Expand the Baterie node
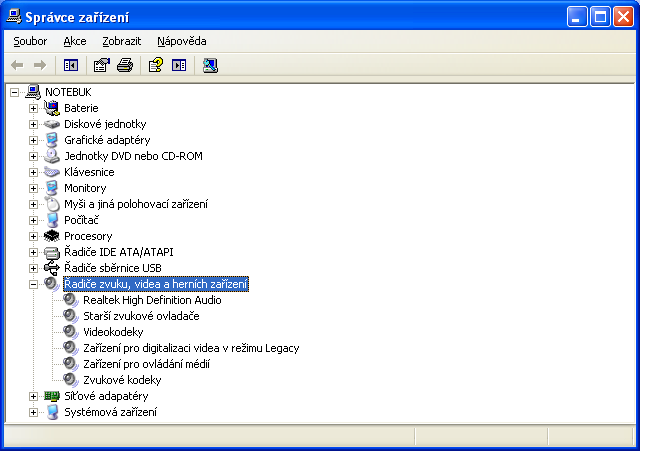Viewport: 650px width, 451px height. [33, 108]
